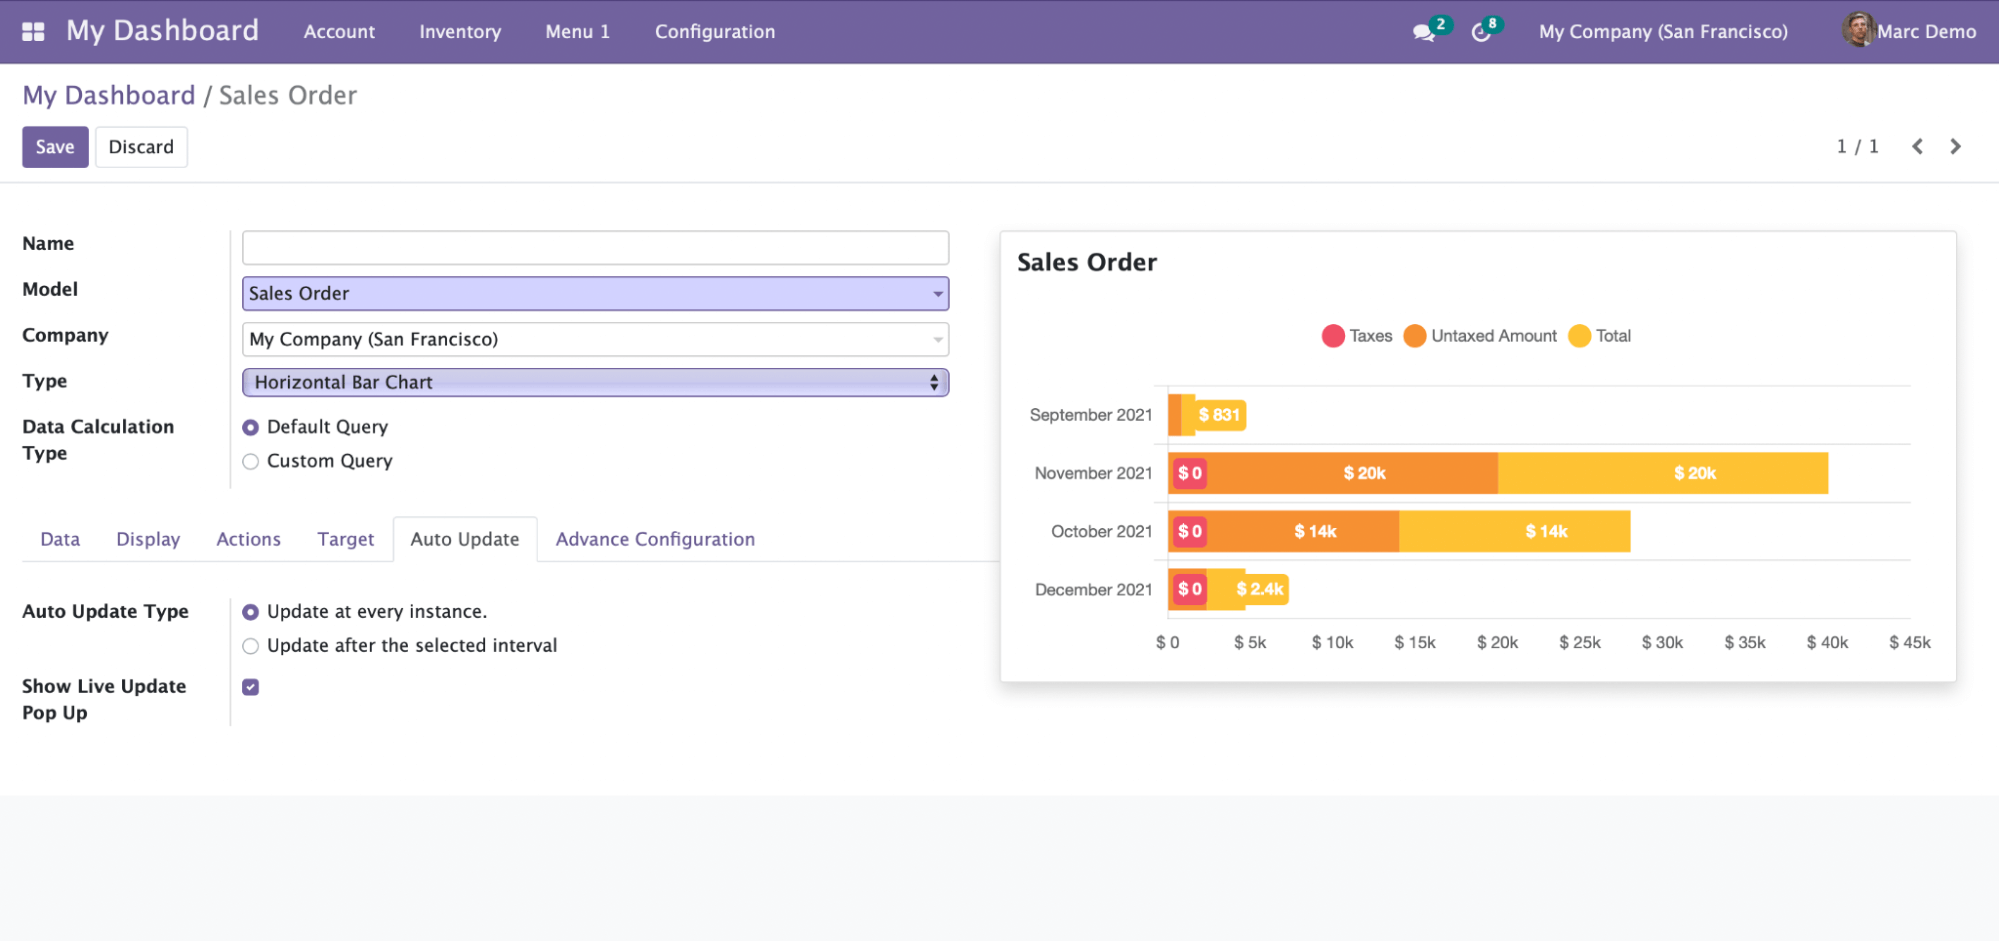Go to My Dashboard breadcrumb link

tap(109, 95)
